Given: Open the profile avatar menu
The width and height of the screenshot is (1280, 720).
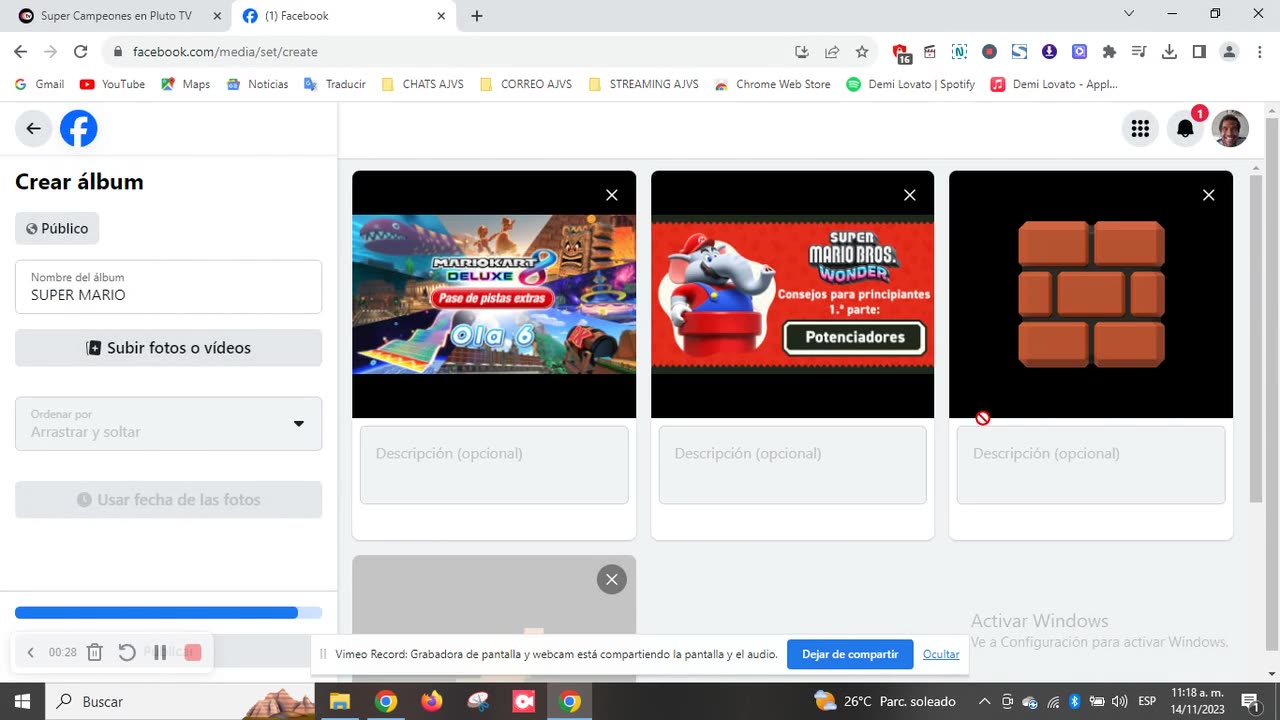Looking at the screenshot, I should 1230,128.
